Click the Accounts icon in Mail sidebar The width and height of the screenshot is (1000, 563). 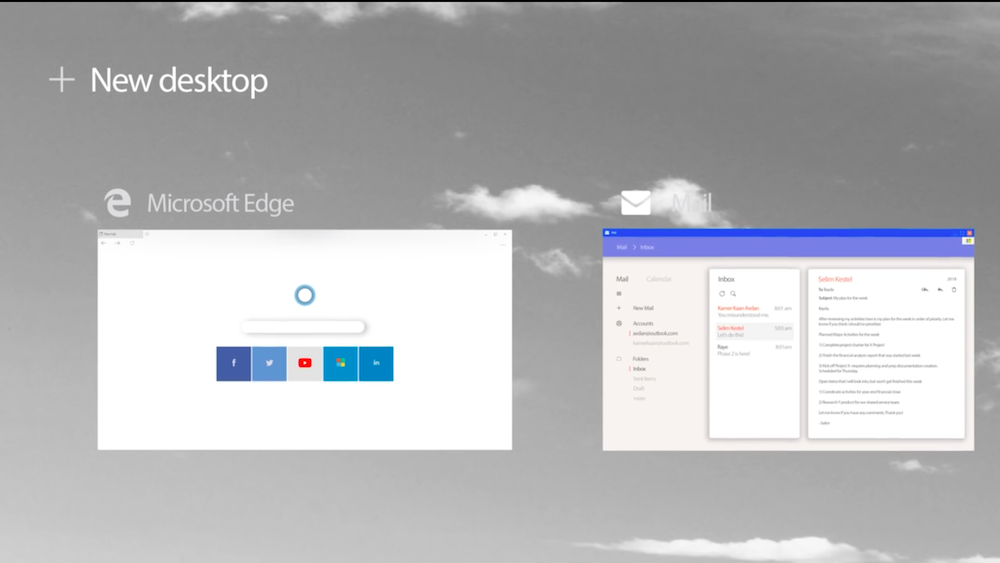click(619, 323)
